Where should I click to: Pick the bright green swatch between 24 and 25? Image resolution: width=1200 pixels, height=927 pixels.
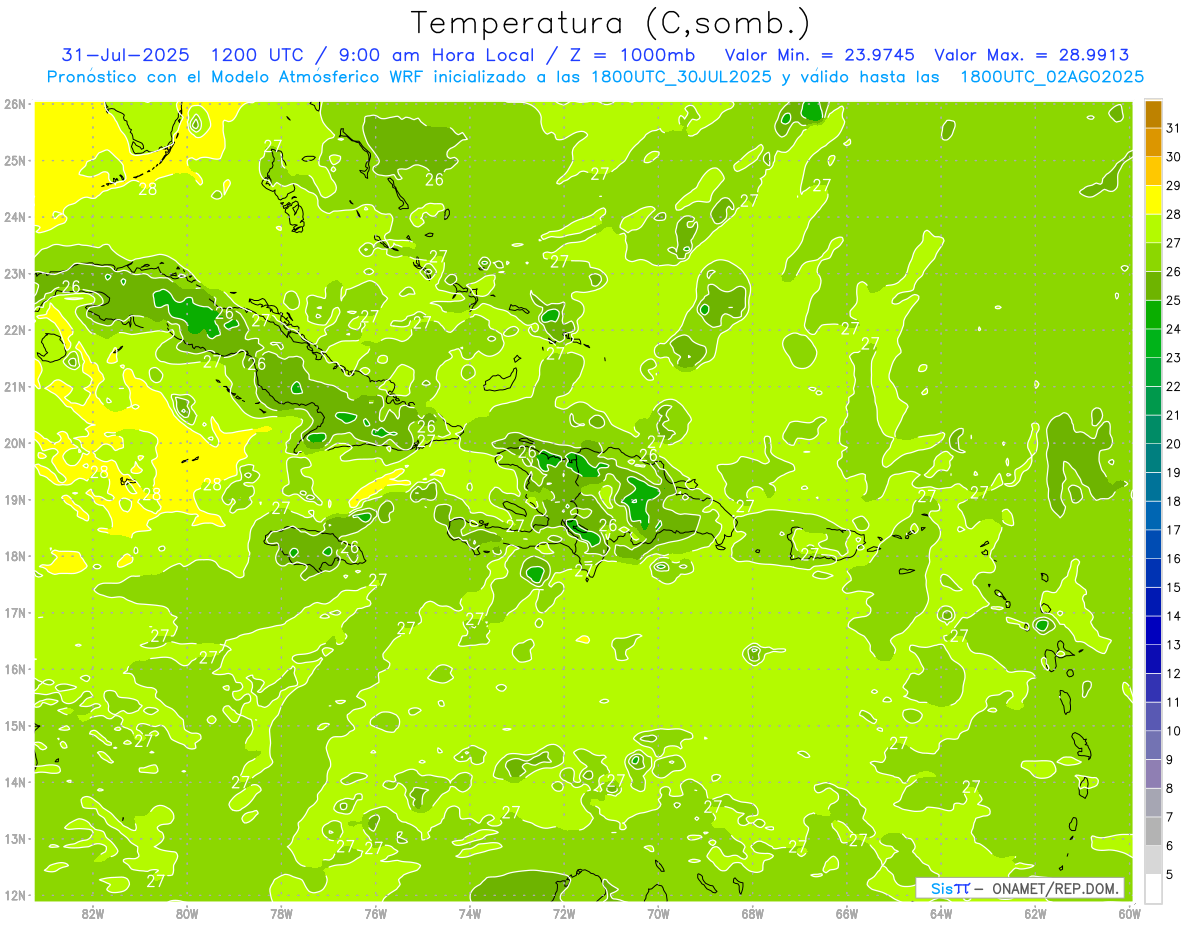[1153, 314]
